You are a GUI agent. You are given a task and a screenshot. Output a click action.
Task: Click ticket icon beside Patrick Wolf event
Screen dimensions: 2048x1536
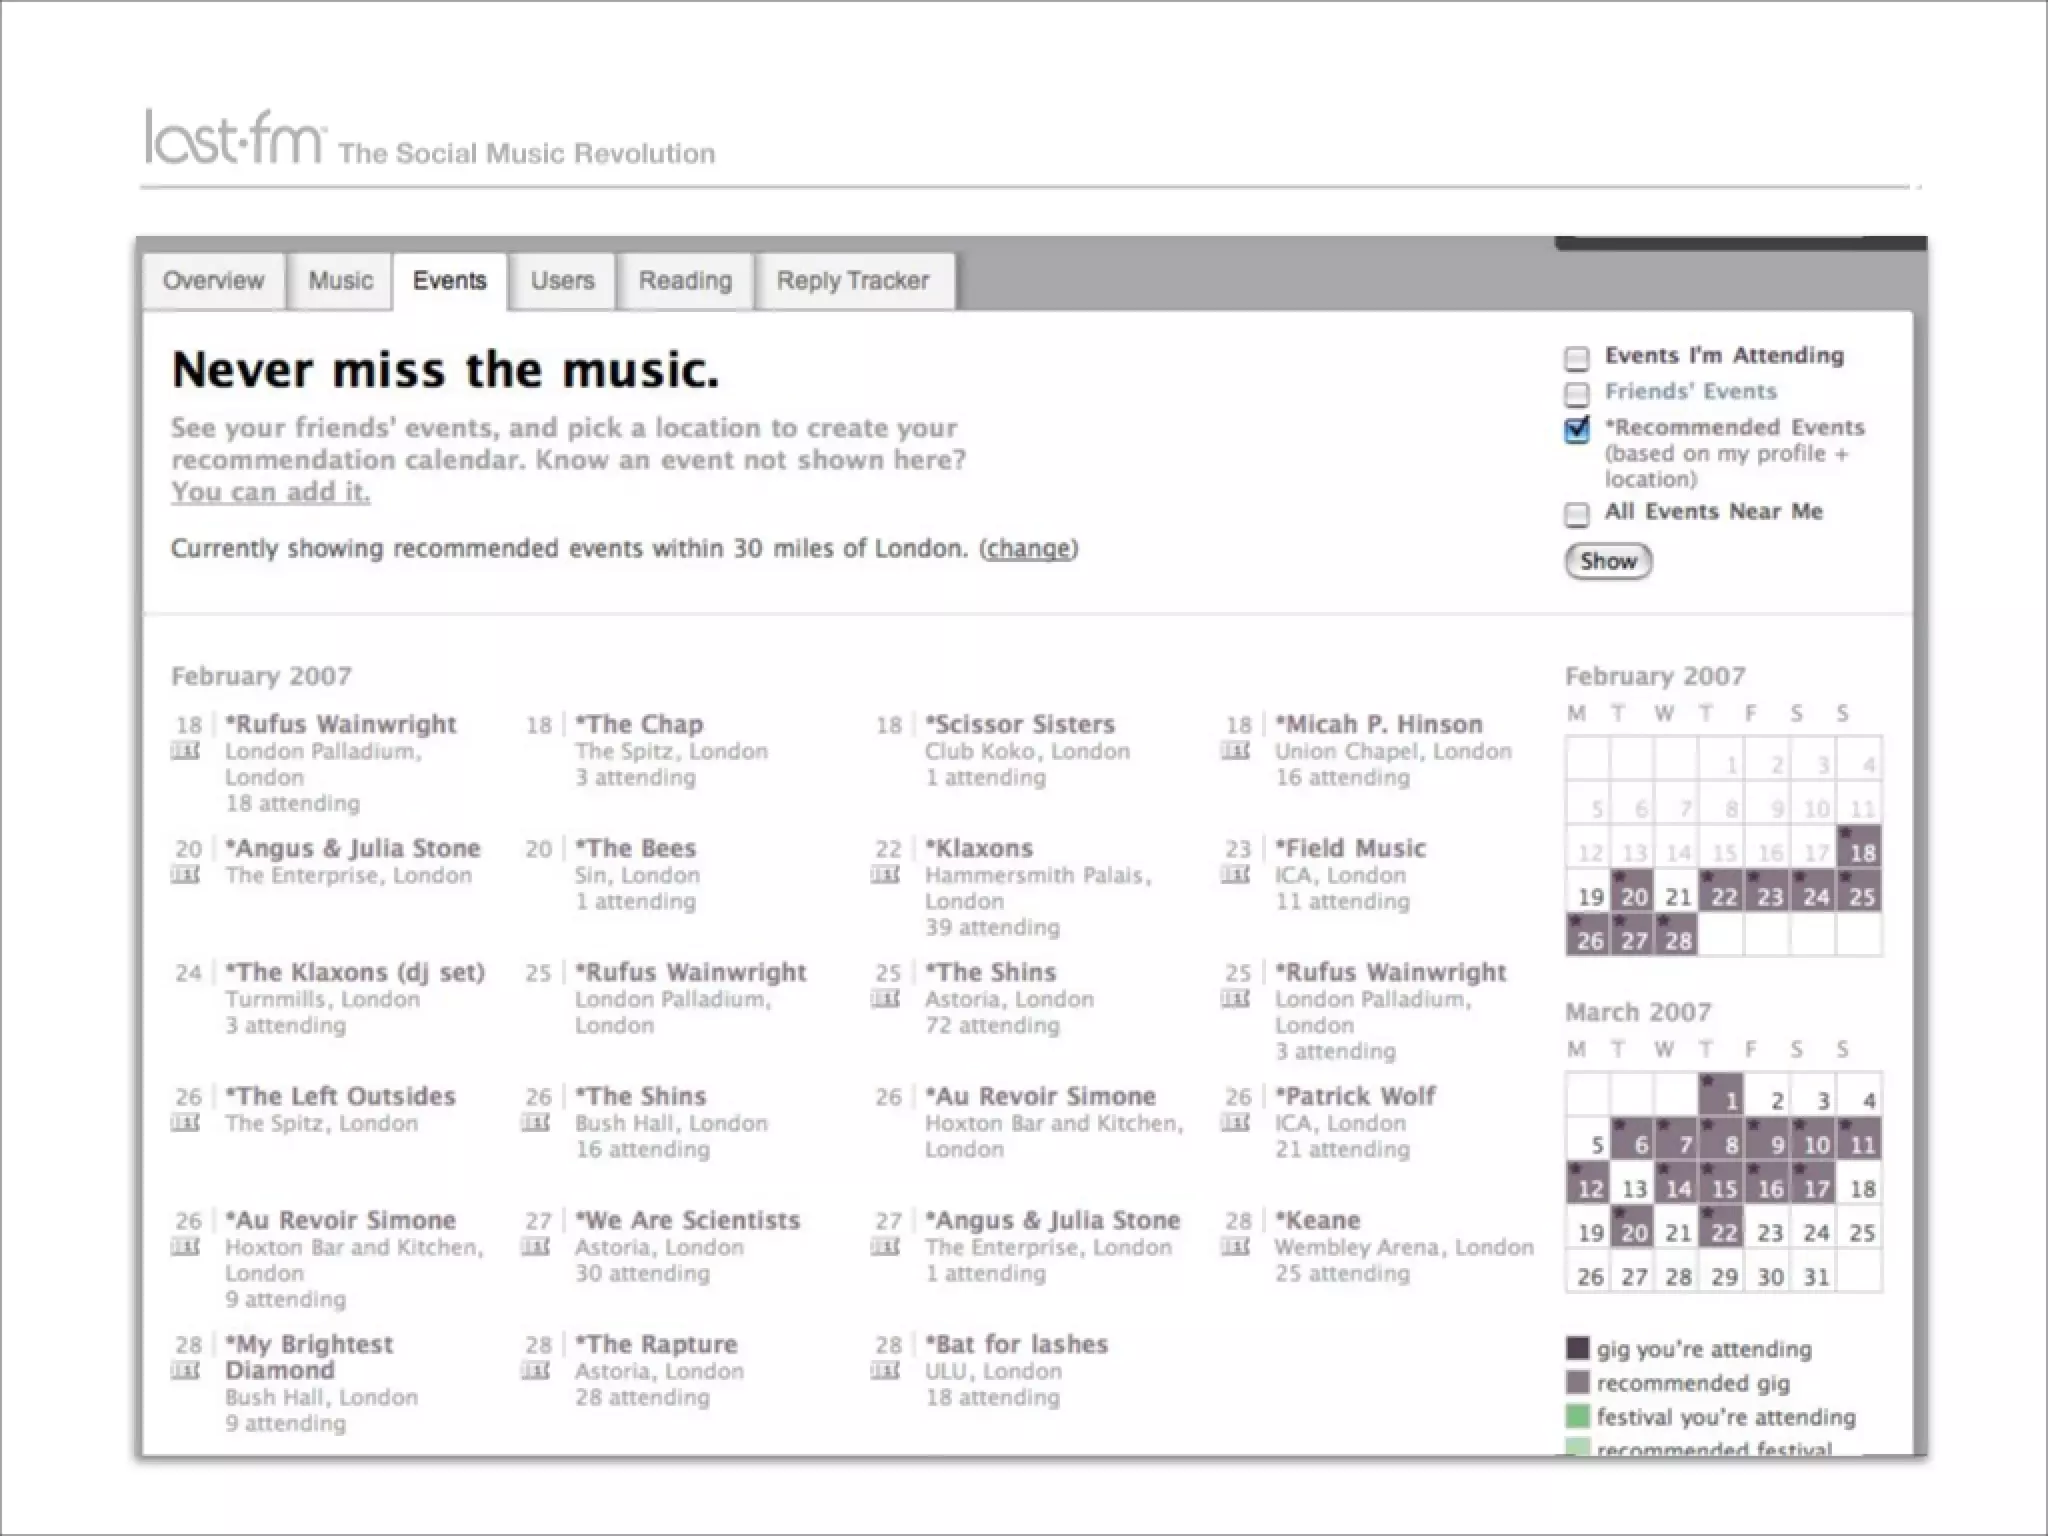click(1236, 1123)
